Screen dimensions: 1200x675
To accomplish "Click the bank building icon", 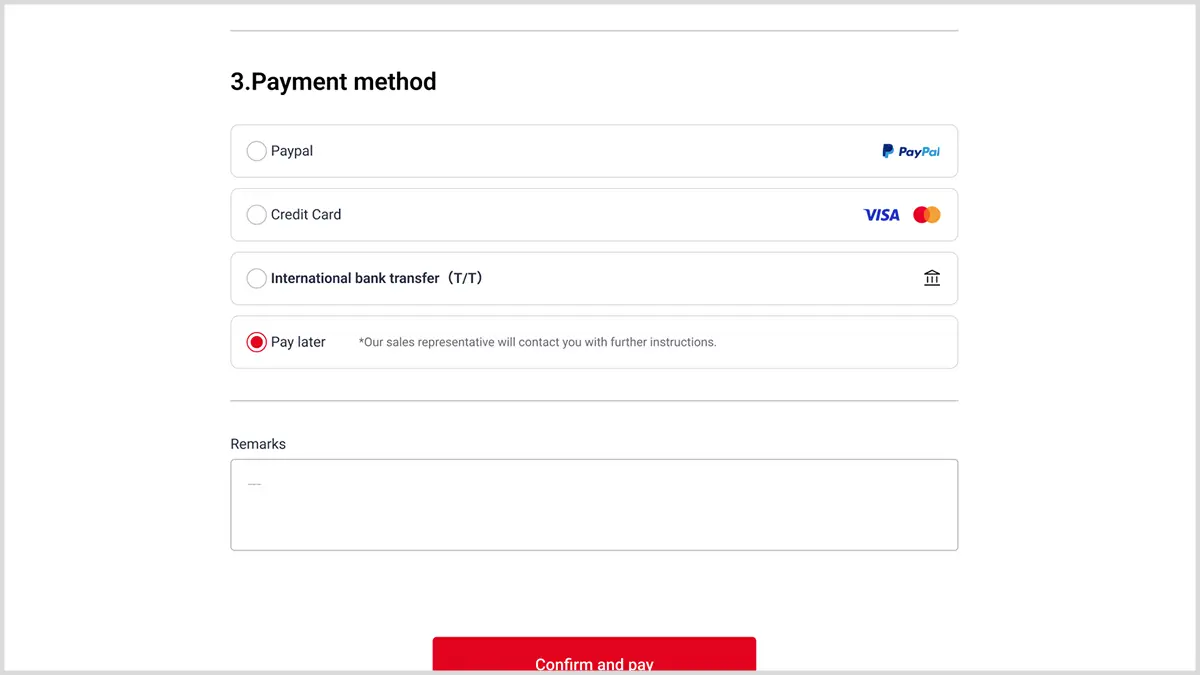I will pos(932,278).
